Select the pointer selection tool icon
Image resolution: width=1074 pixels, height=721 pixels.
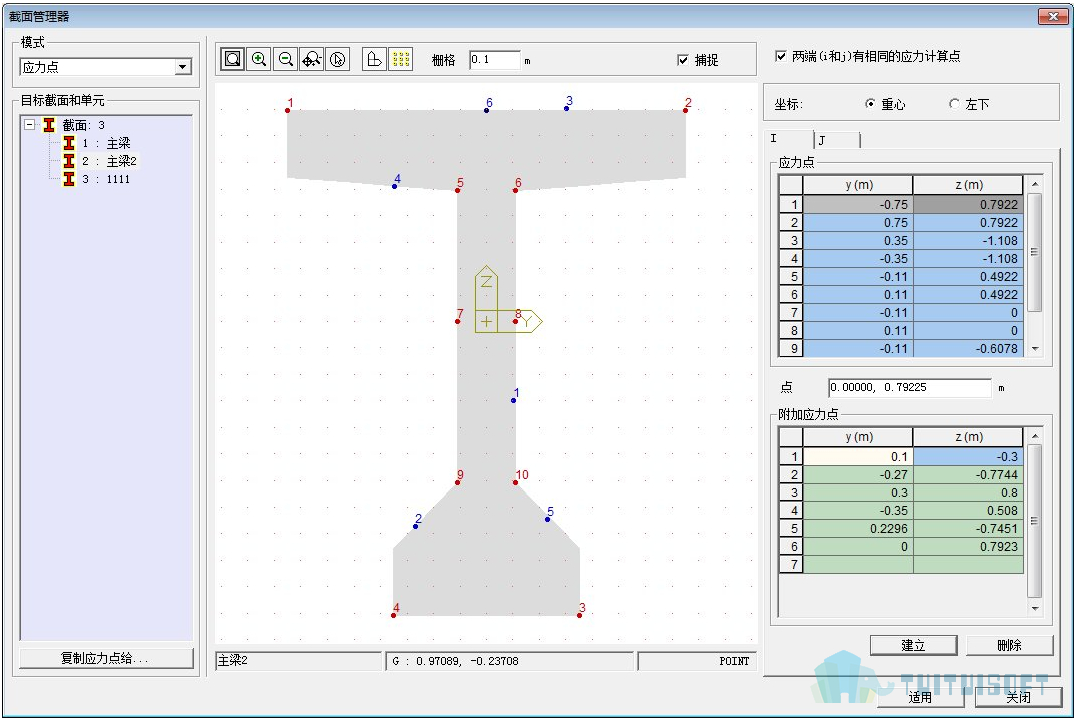click(338, 60)
